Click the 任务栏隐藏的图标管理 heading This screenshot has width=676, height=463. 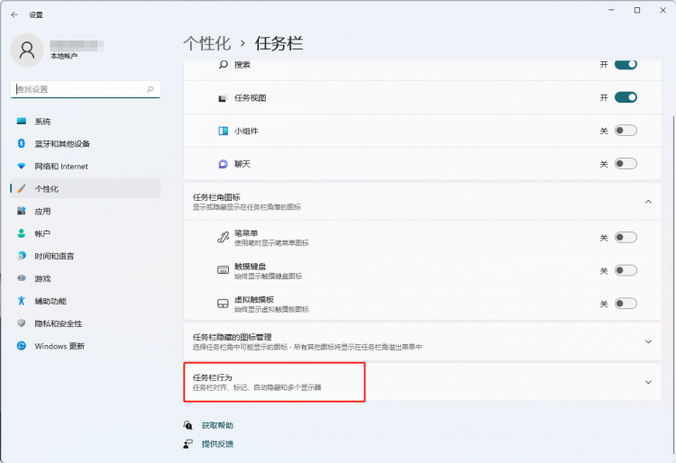232,337
